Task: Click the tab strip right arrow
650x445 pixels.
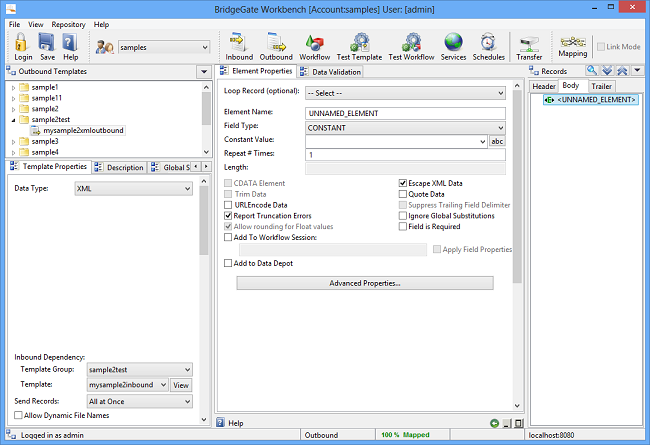Action: click(x=206, y=167)
